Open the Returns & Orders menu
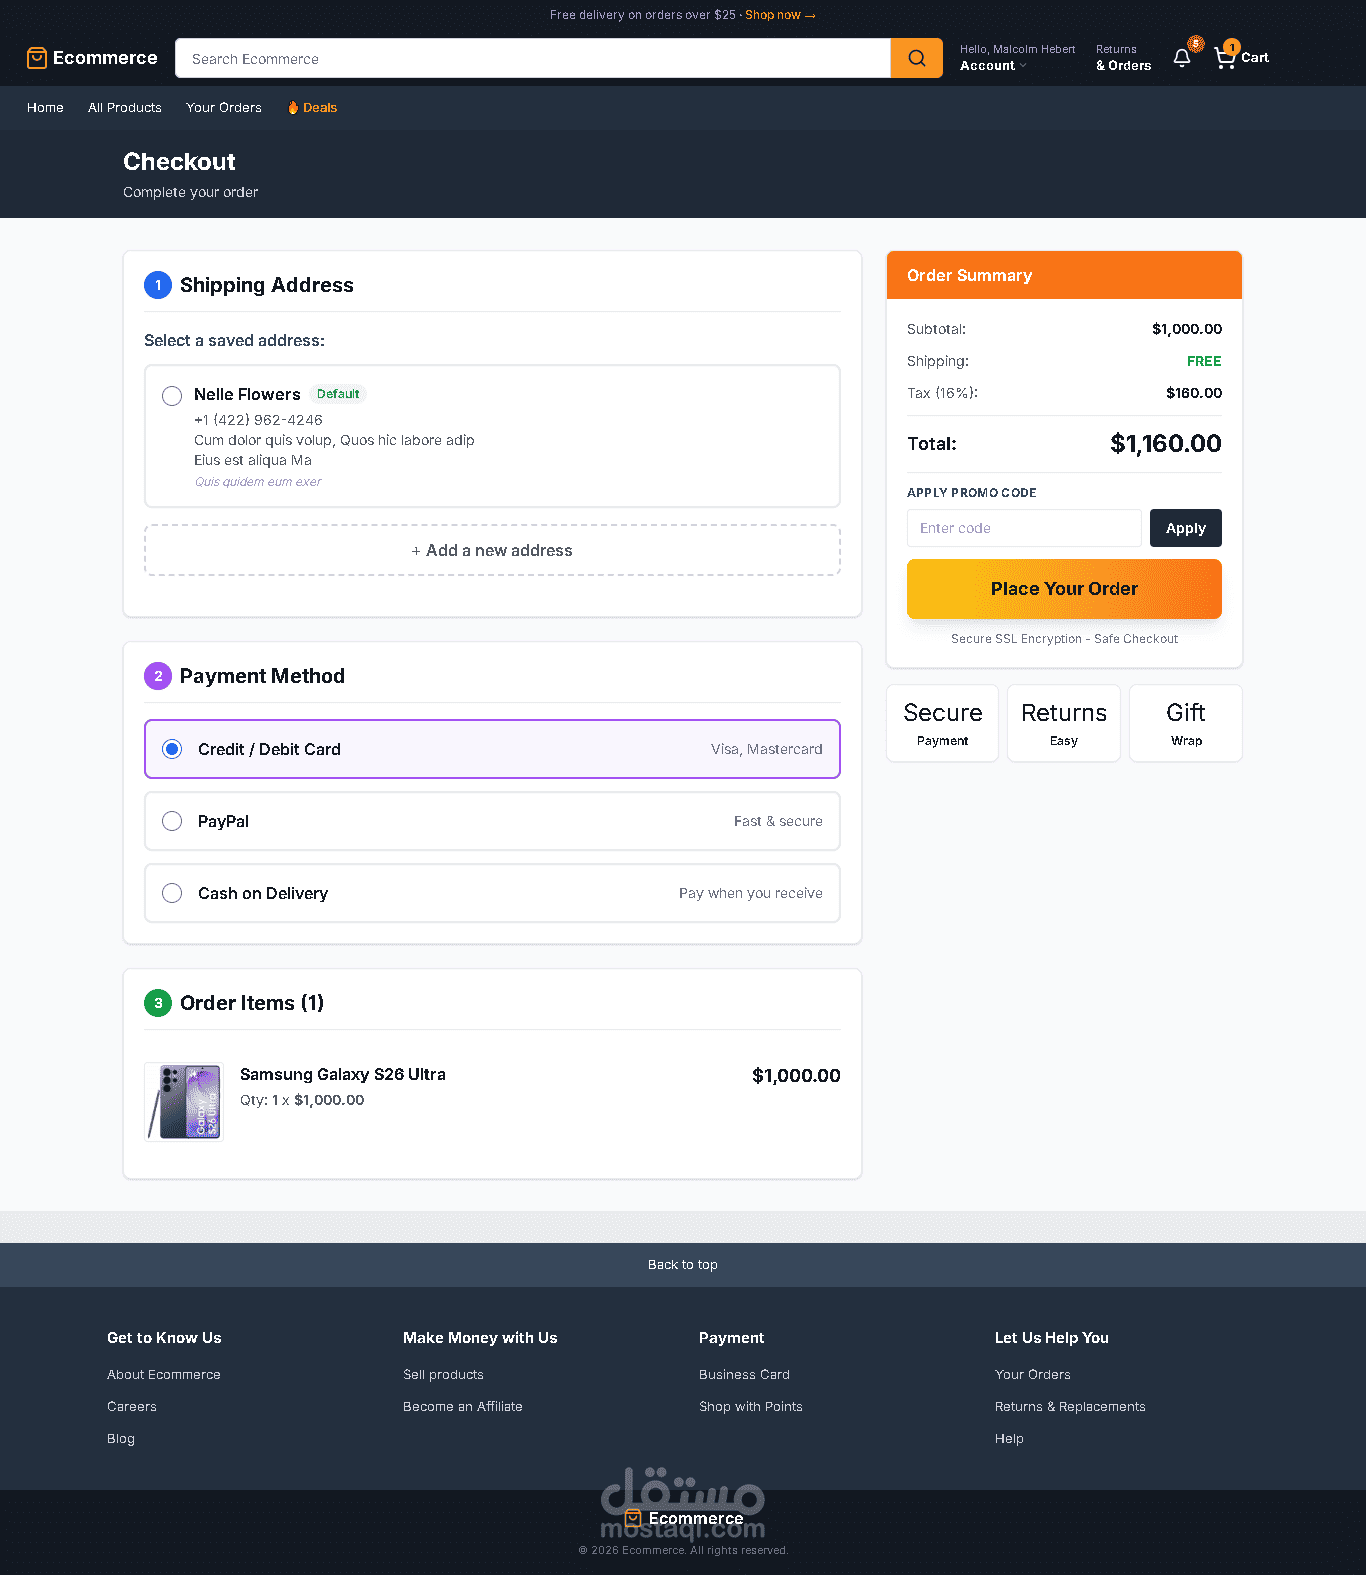The image size is (1366, 1575). click(1123, 57)
